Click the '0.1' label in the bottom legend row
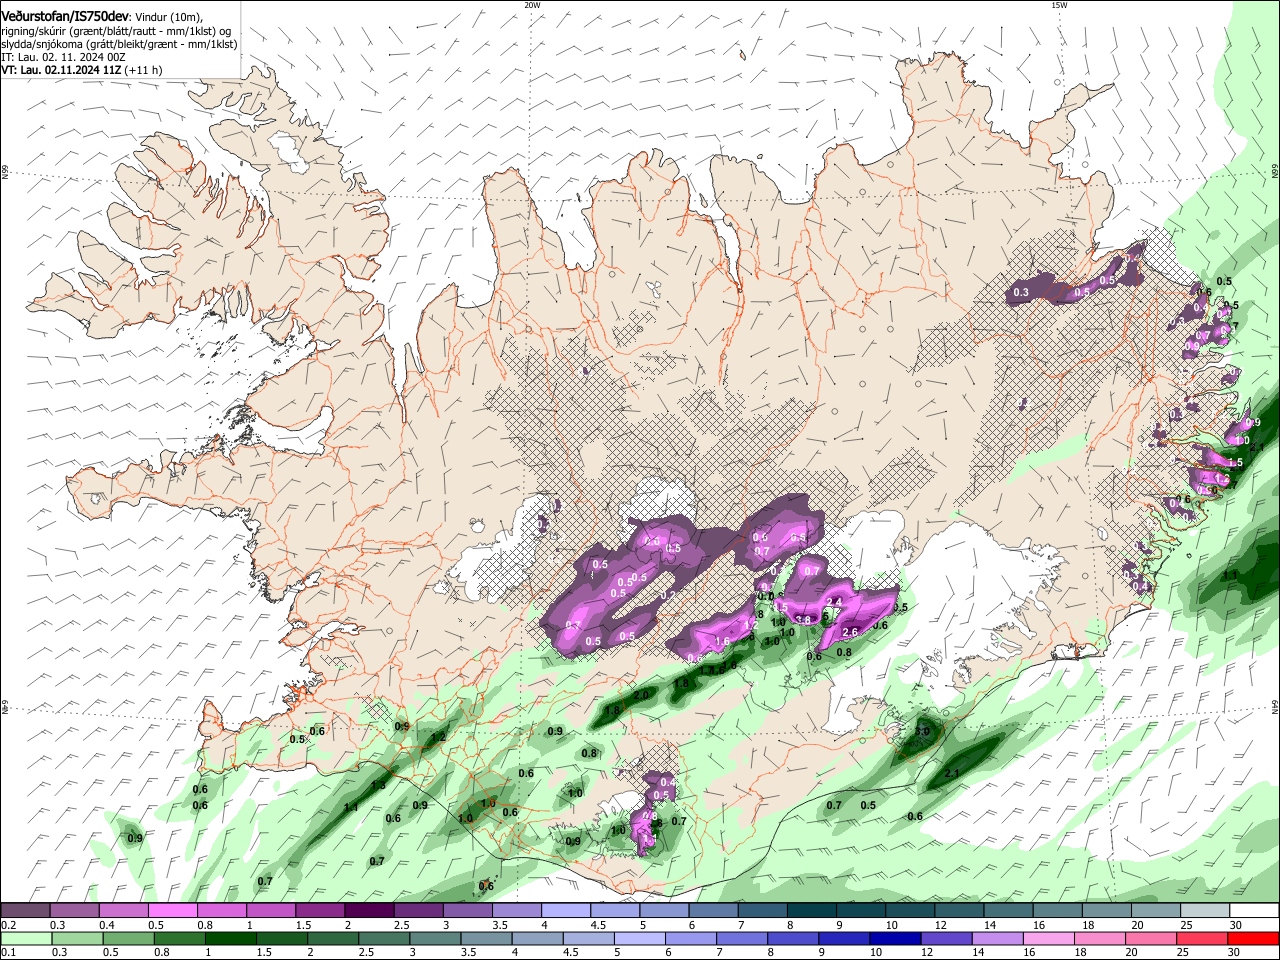Image resolution: width=1280 pixels, height=960 pixels. tap(8, 953)
